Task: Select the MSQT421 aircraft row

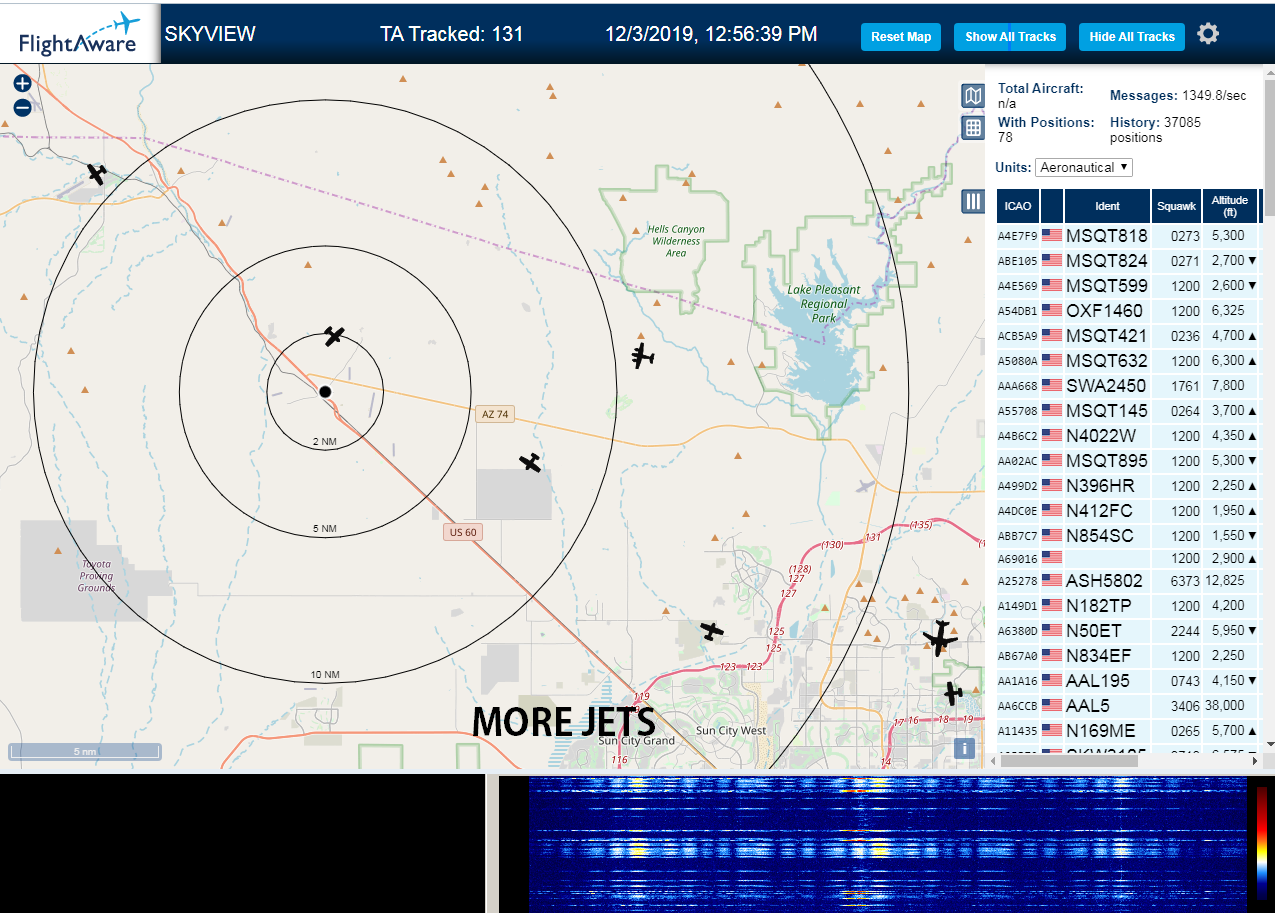Action: [1127, 336]
